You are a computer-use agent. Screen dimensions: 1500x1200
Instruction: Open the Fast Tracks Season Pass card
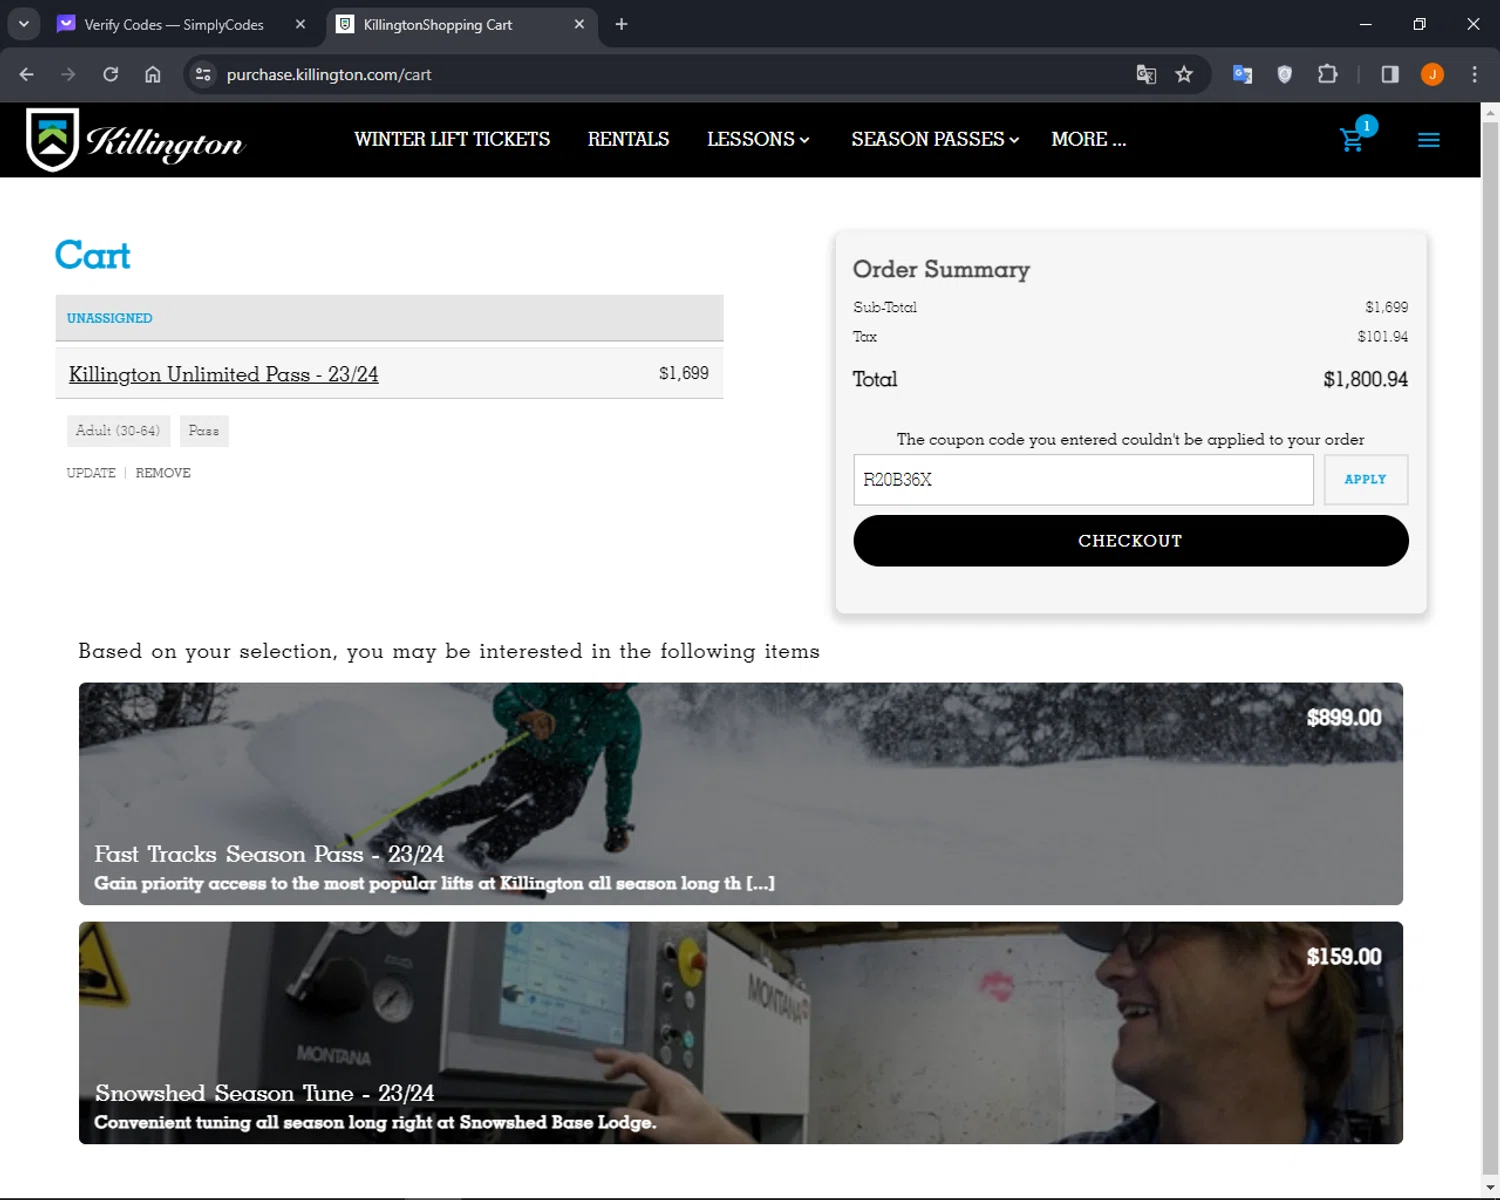[740, 794]
